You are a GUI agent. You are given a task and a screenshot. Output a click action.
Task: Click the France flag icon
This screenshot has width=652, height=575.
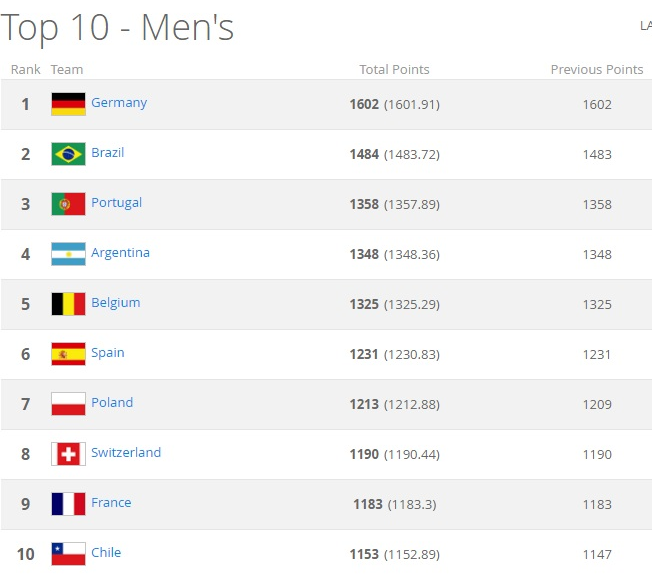[x=68, y=504]
